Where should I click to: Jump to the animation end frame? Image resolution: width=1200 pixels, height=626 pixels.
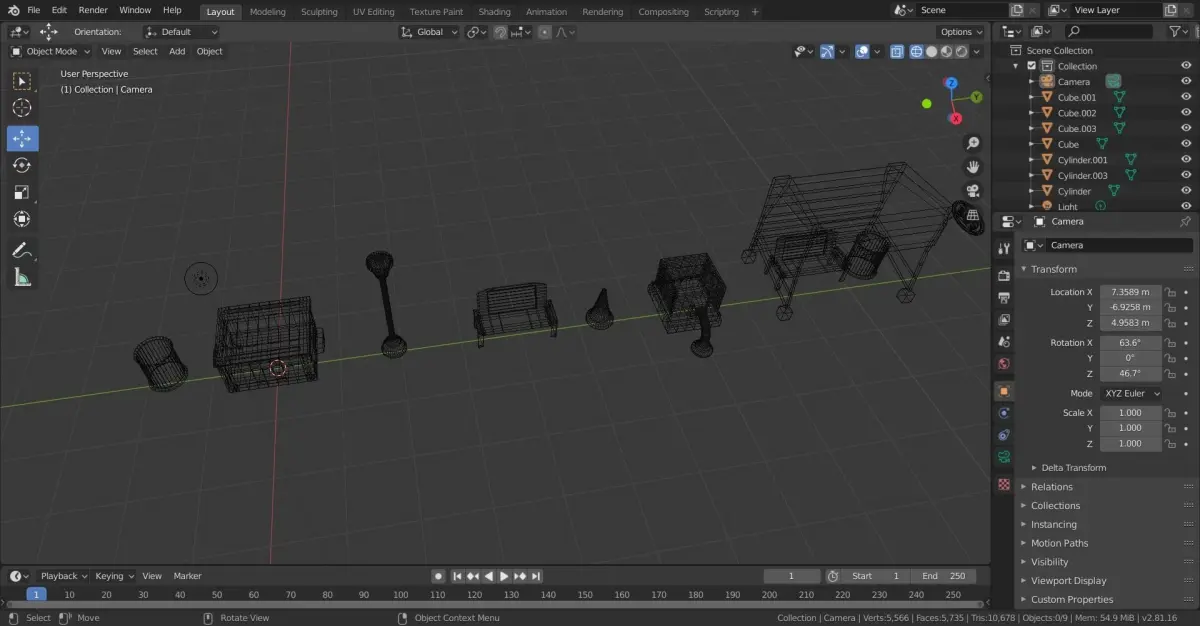point(536,576)
